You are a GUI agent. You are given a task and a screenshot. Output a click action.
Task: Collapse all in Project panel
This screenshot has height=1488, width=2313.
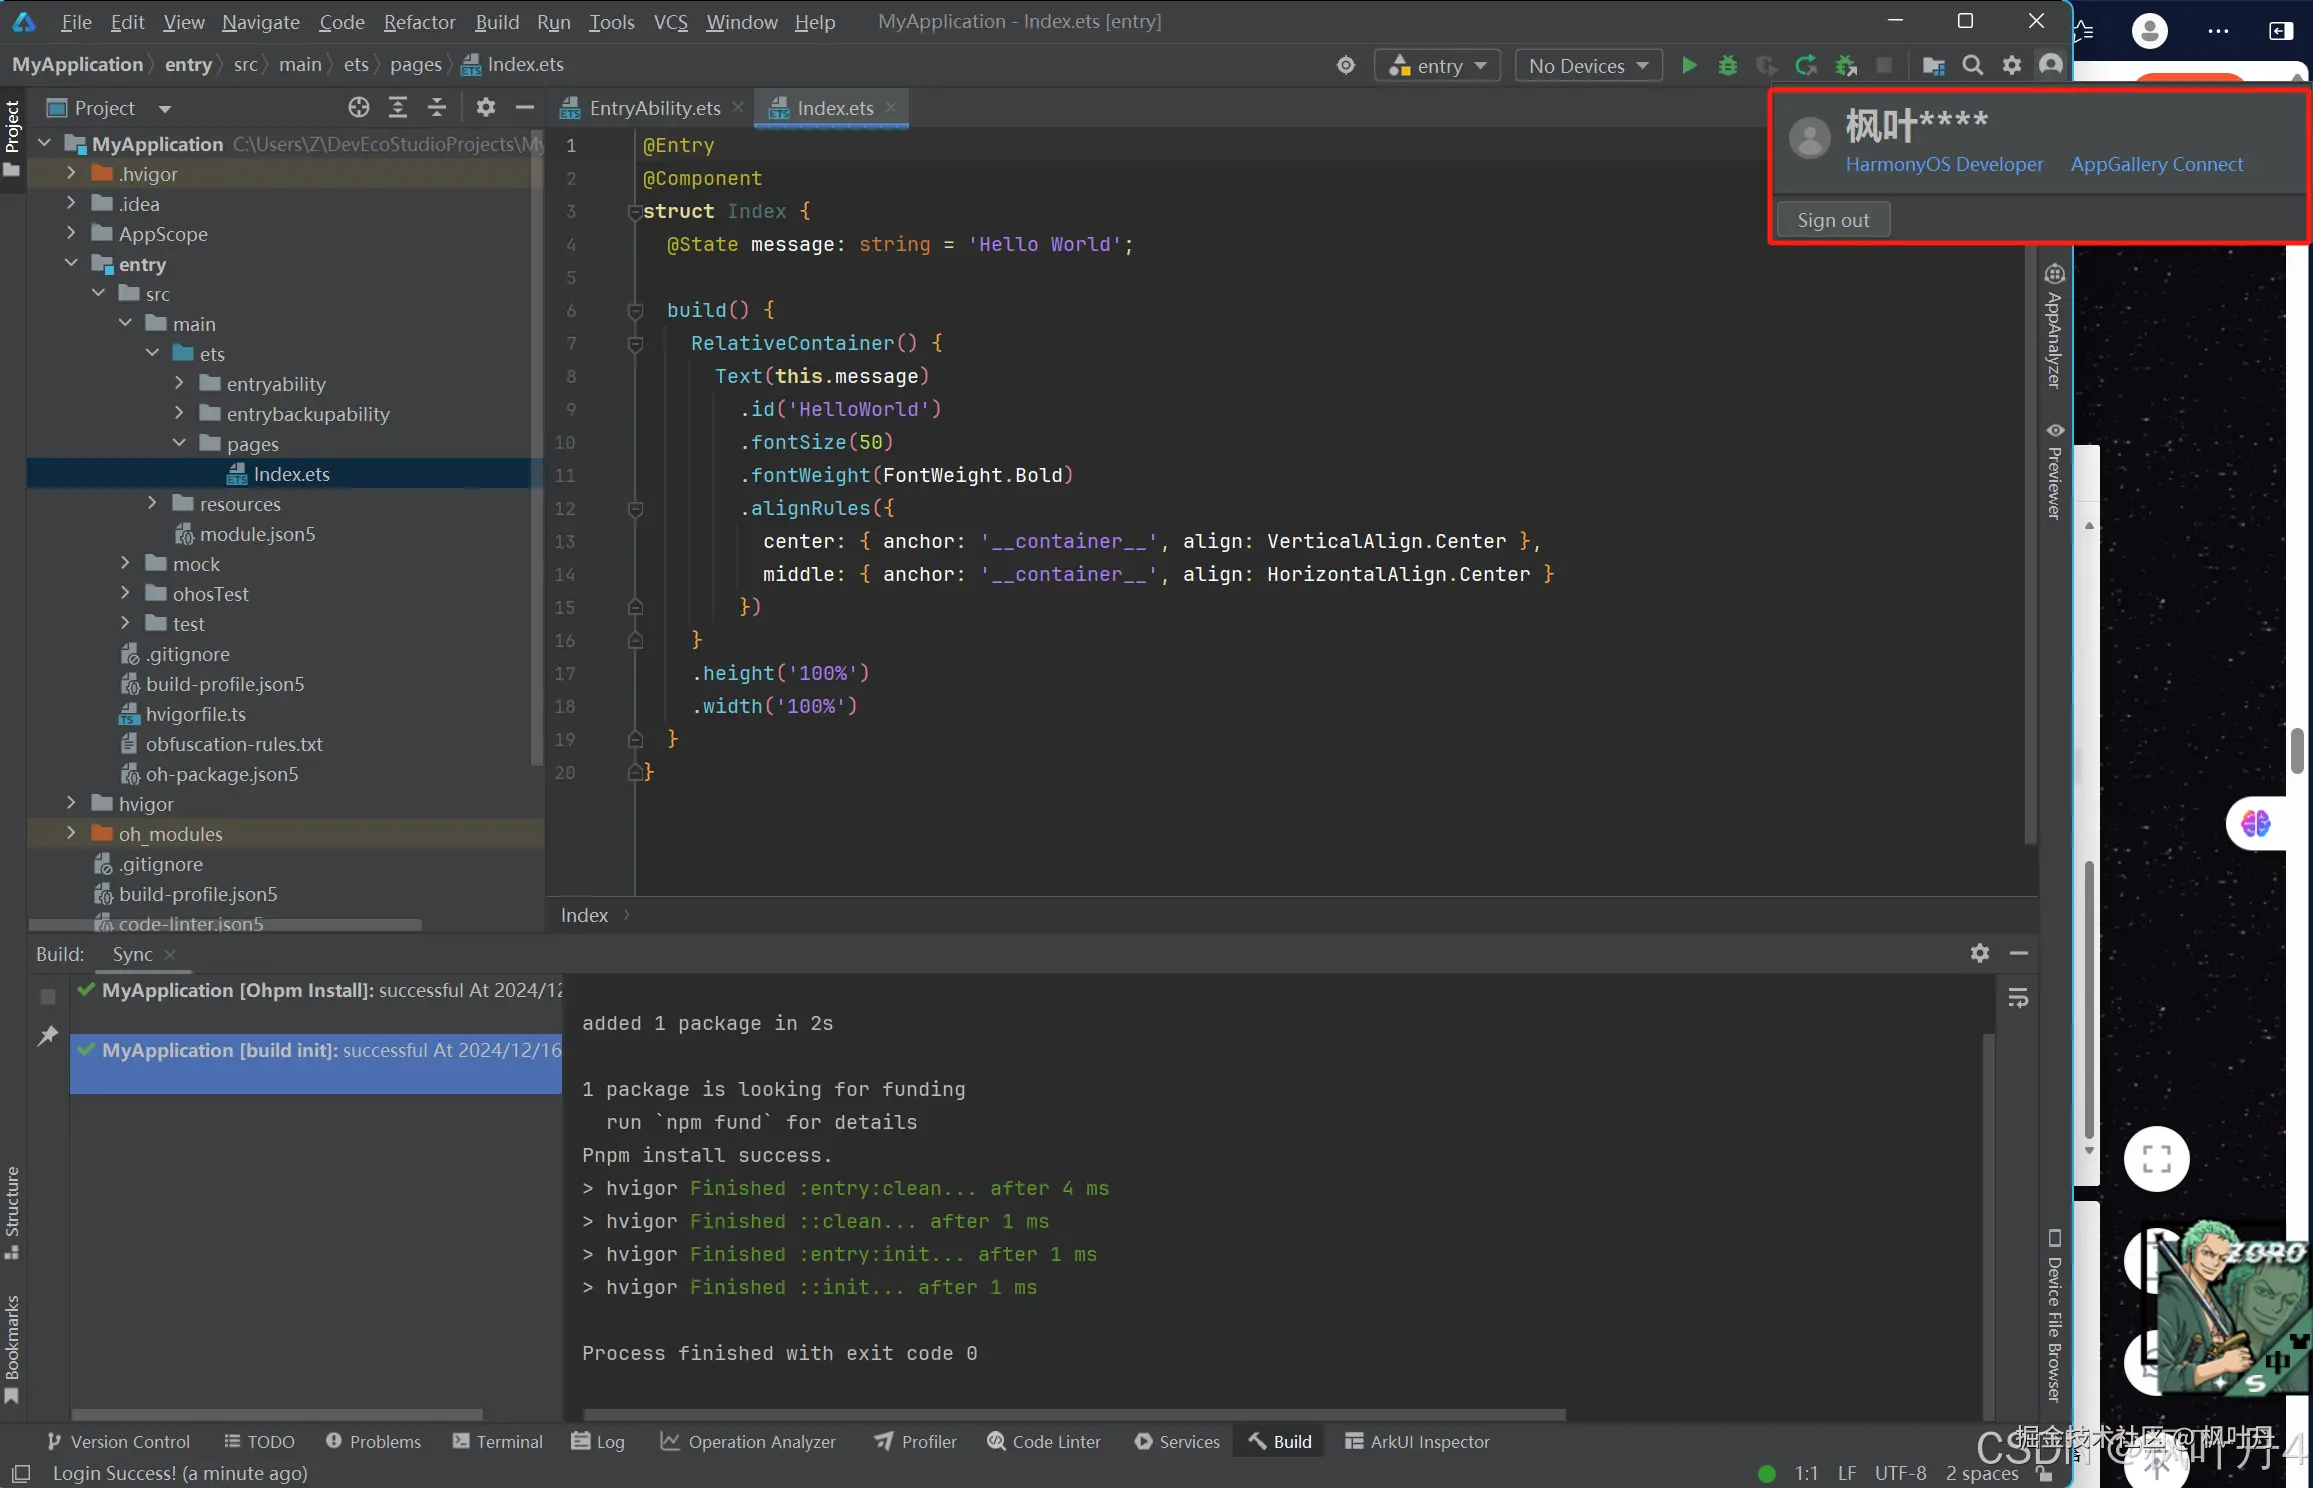[x=437, y=108]
